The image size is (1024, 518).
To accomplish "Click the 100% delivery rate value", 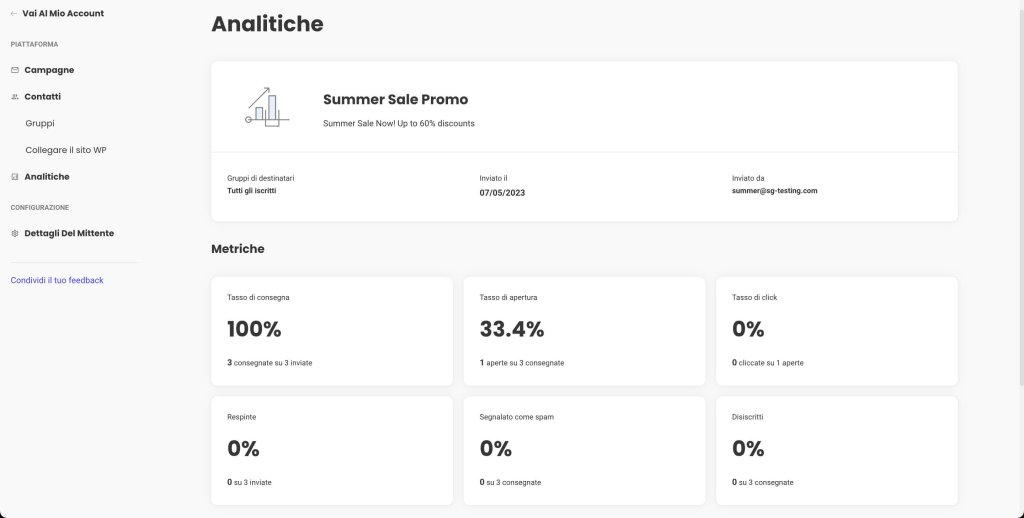I will [x=254, y=329].
